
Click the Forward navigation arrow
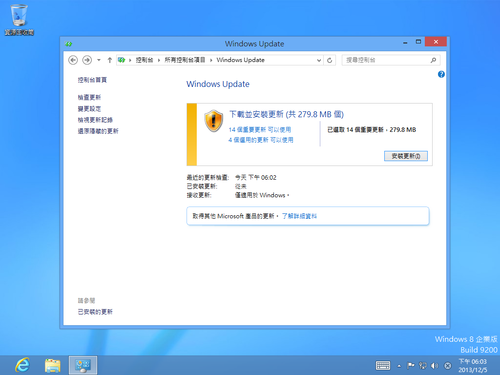pyautogui.click(x=87, y=60)
